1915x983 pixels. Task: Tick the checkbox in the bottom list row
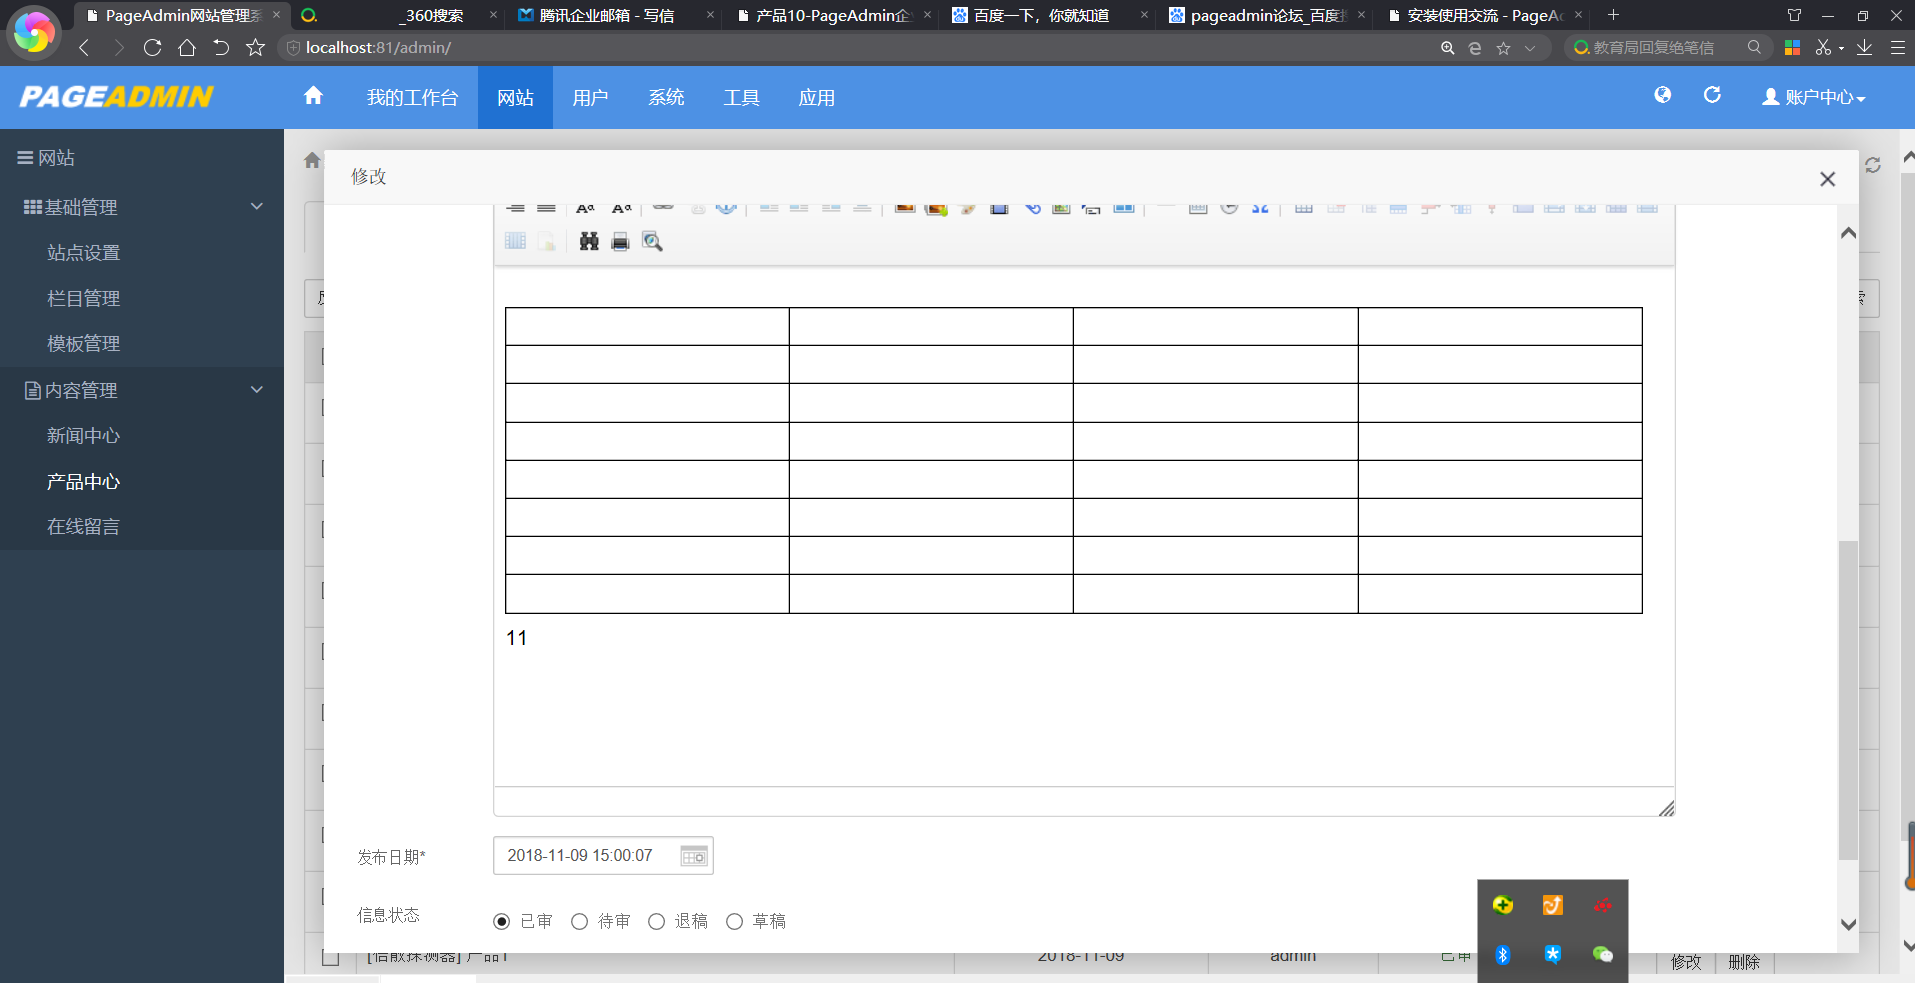pyautogui.click(x=330, y=958)
